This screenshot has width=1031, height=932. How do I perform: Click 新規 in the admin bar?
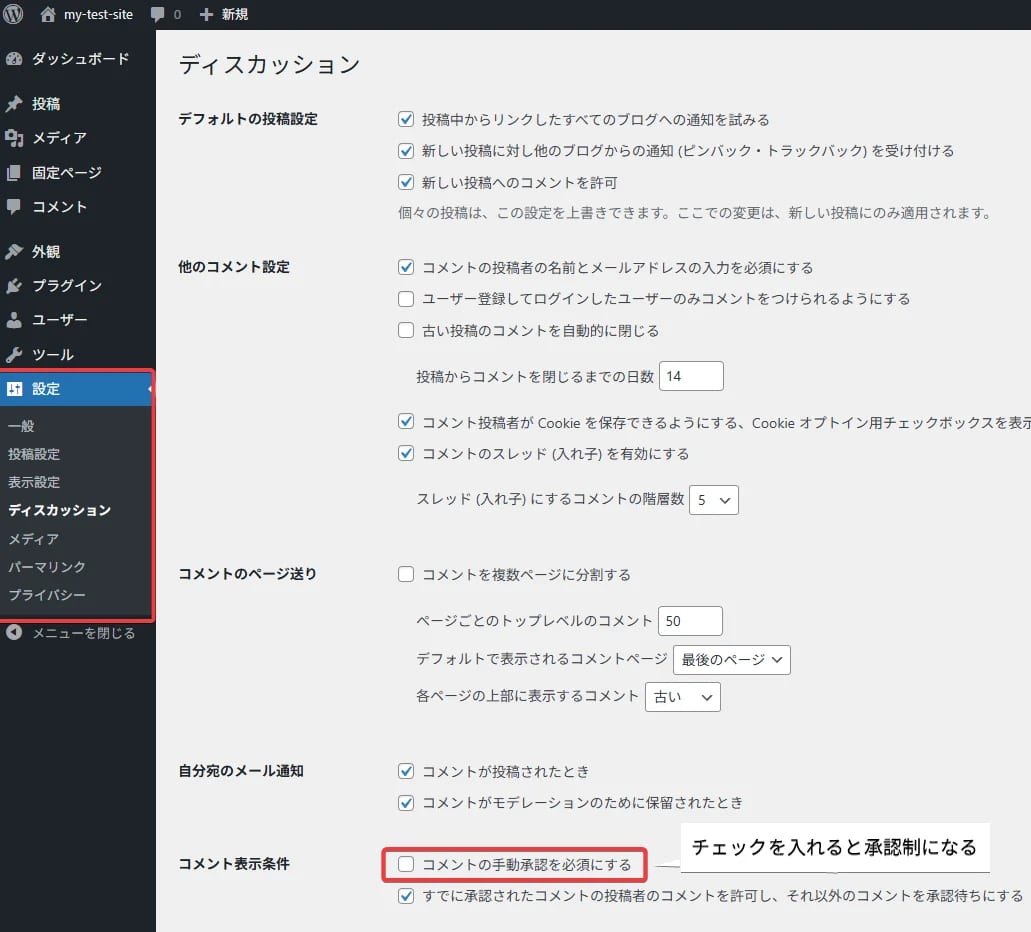(225, 14)
